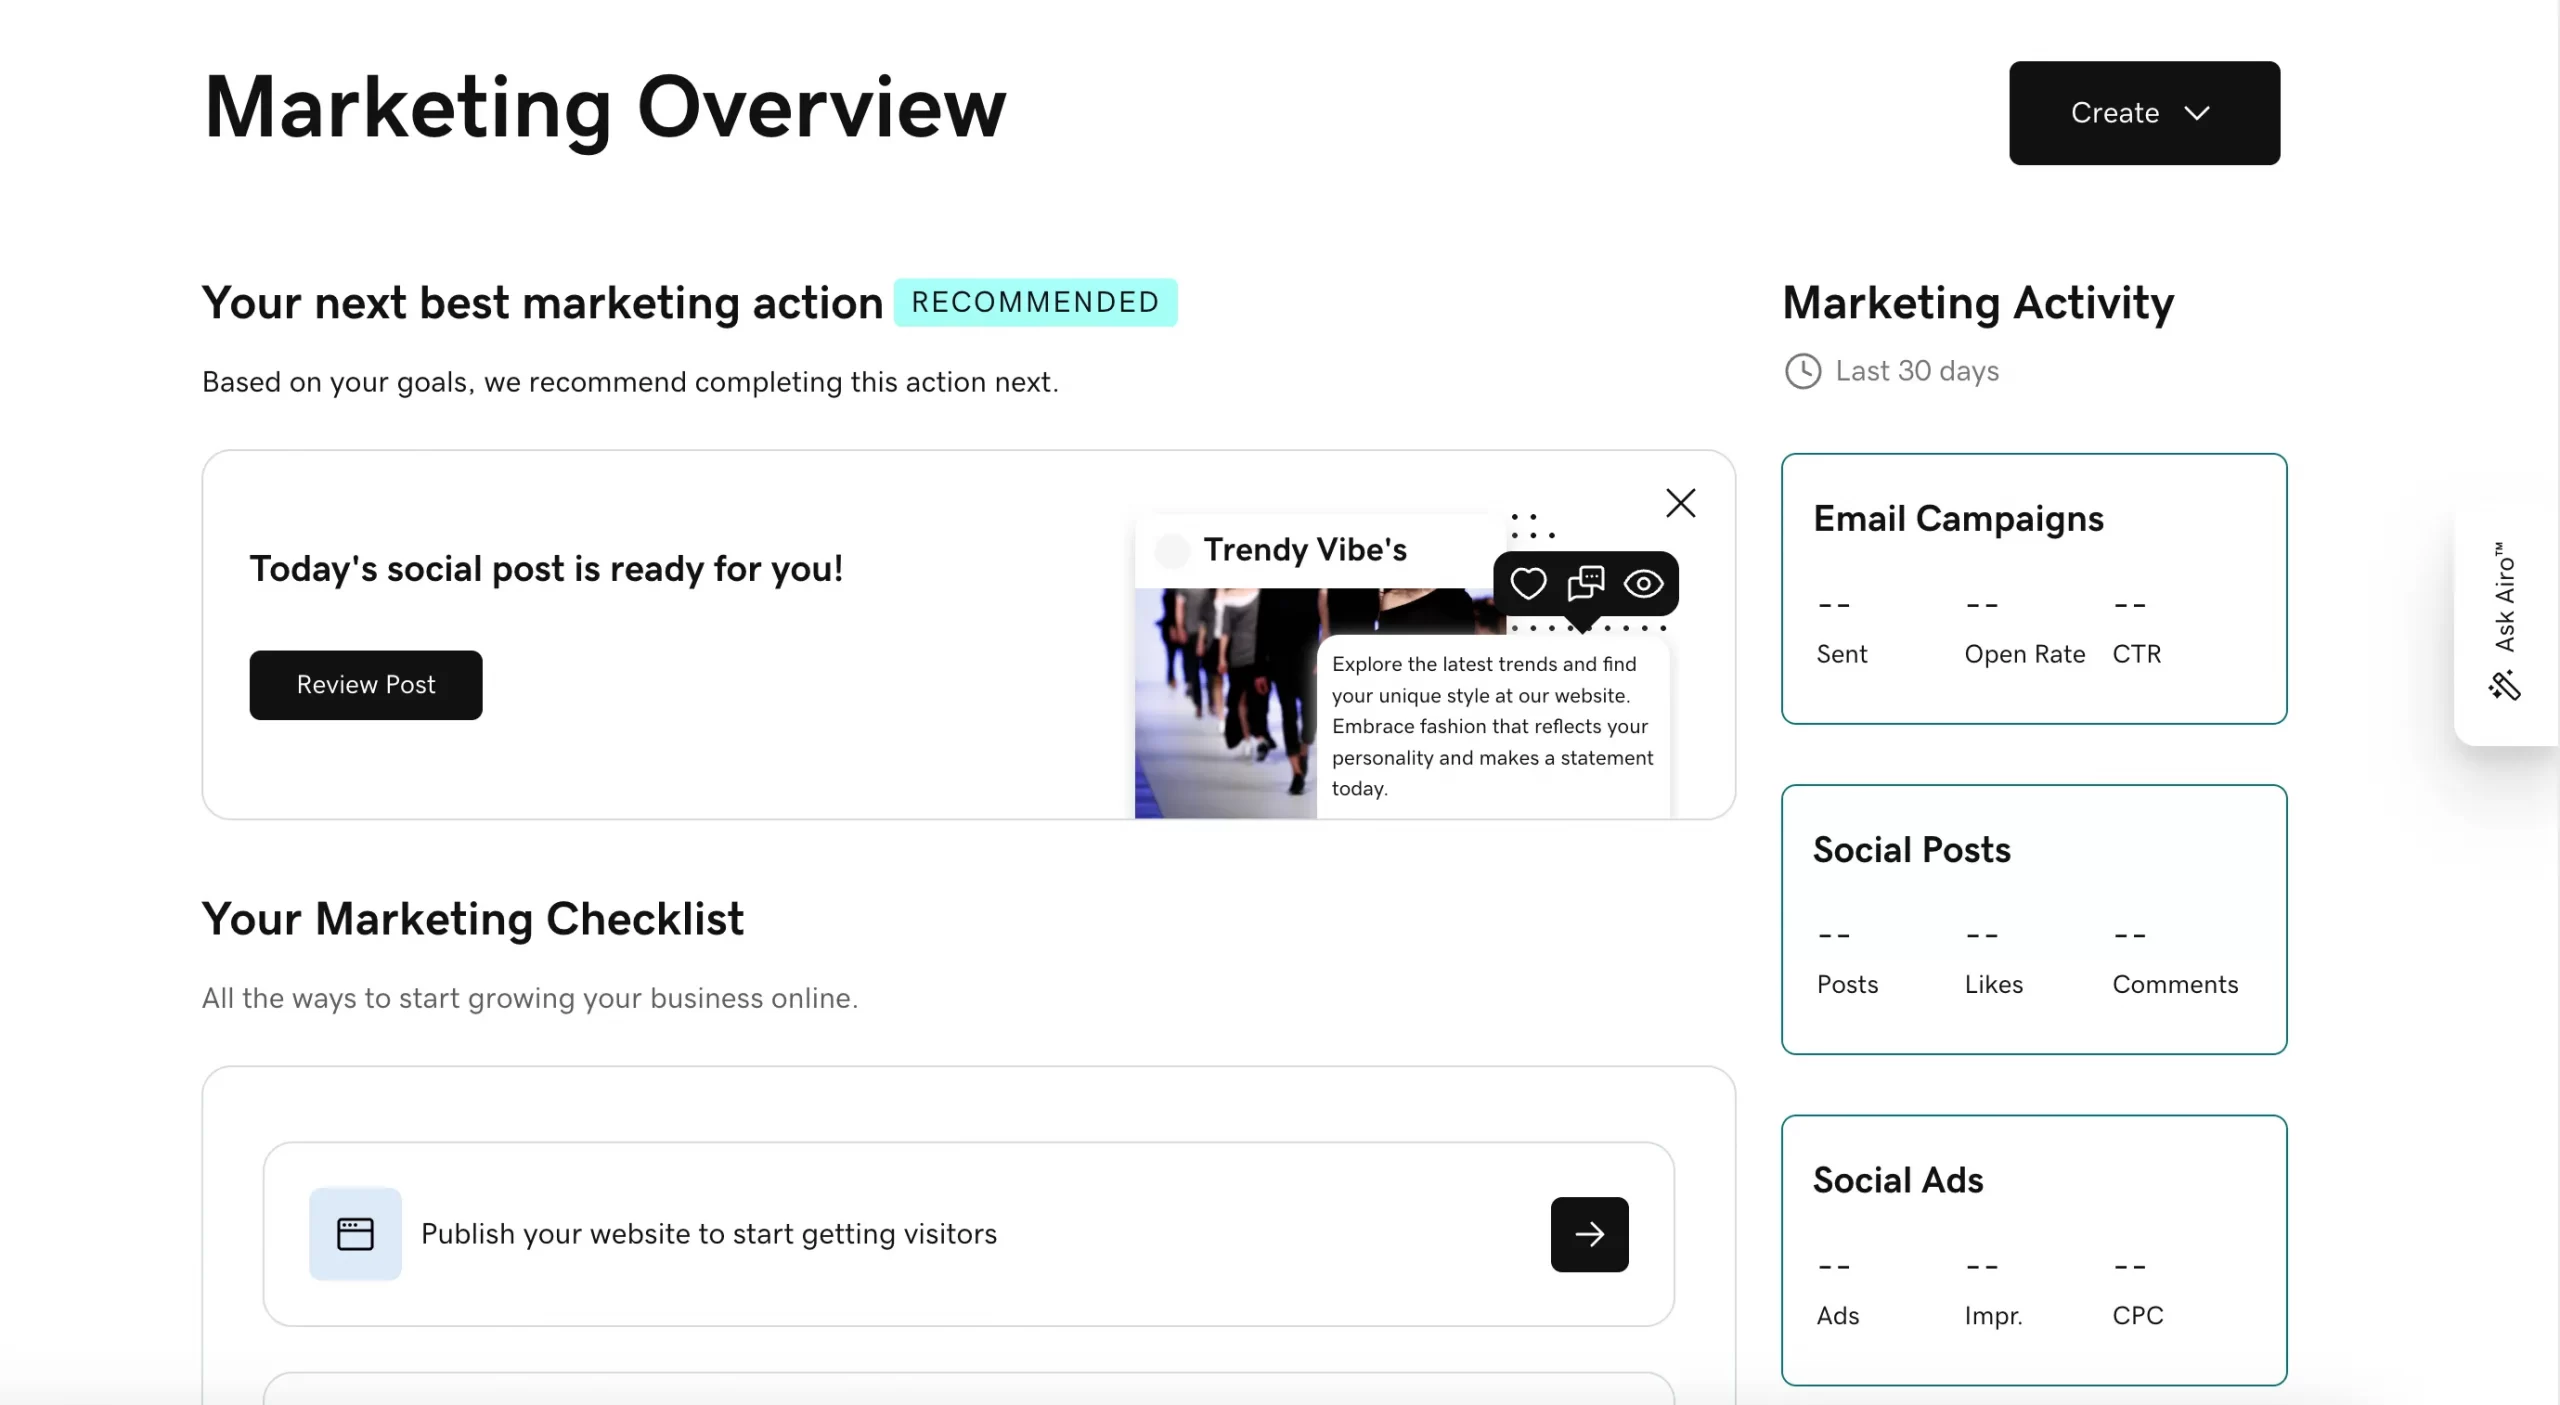Screen dimensions: 2560x1405
Task: Click the Likes metric in Social Posts
Action: [x=1993, y=985]
